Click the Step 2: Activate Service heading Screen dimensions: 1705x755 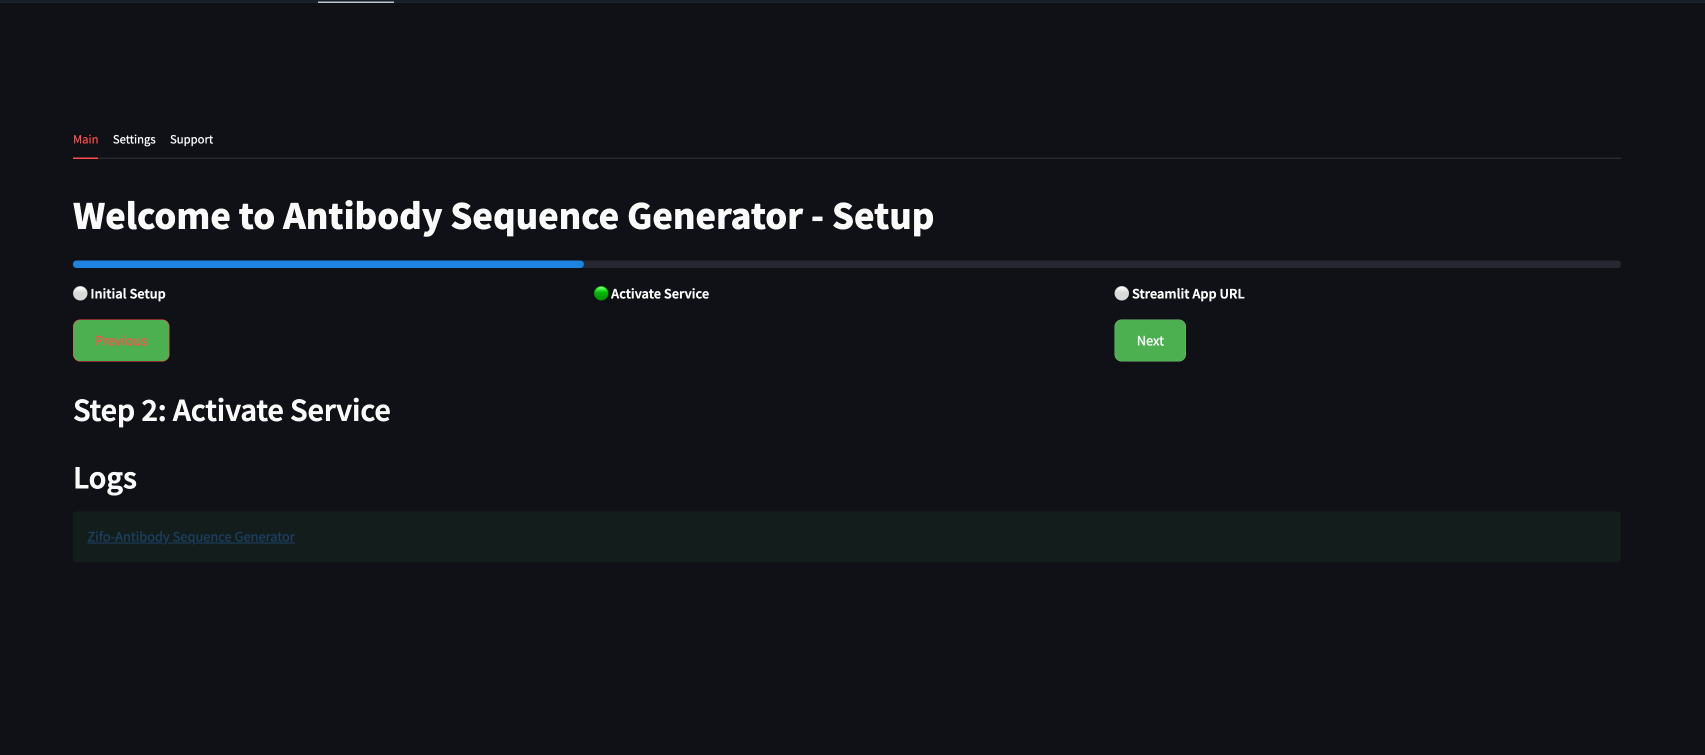(x=231, y=410)
